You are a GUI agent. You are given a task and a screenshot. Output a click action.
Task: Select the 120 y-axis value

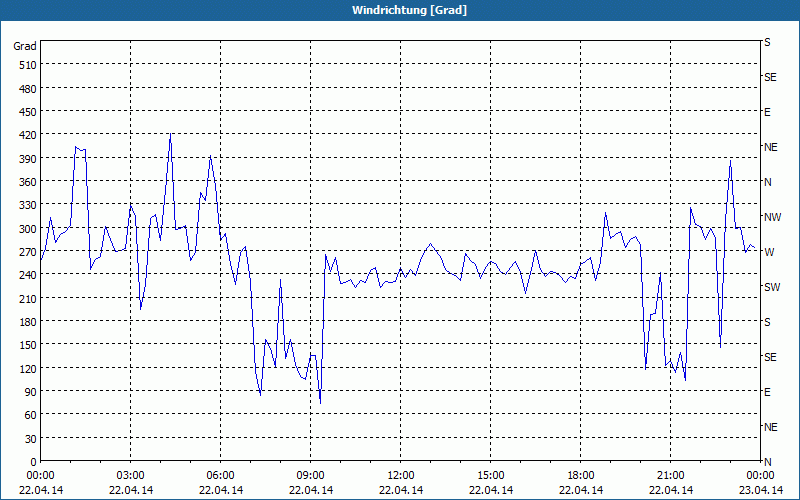[x=29, y=368]
